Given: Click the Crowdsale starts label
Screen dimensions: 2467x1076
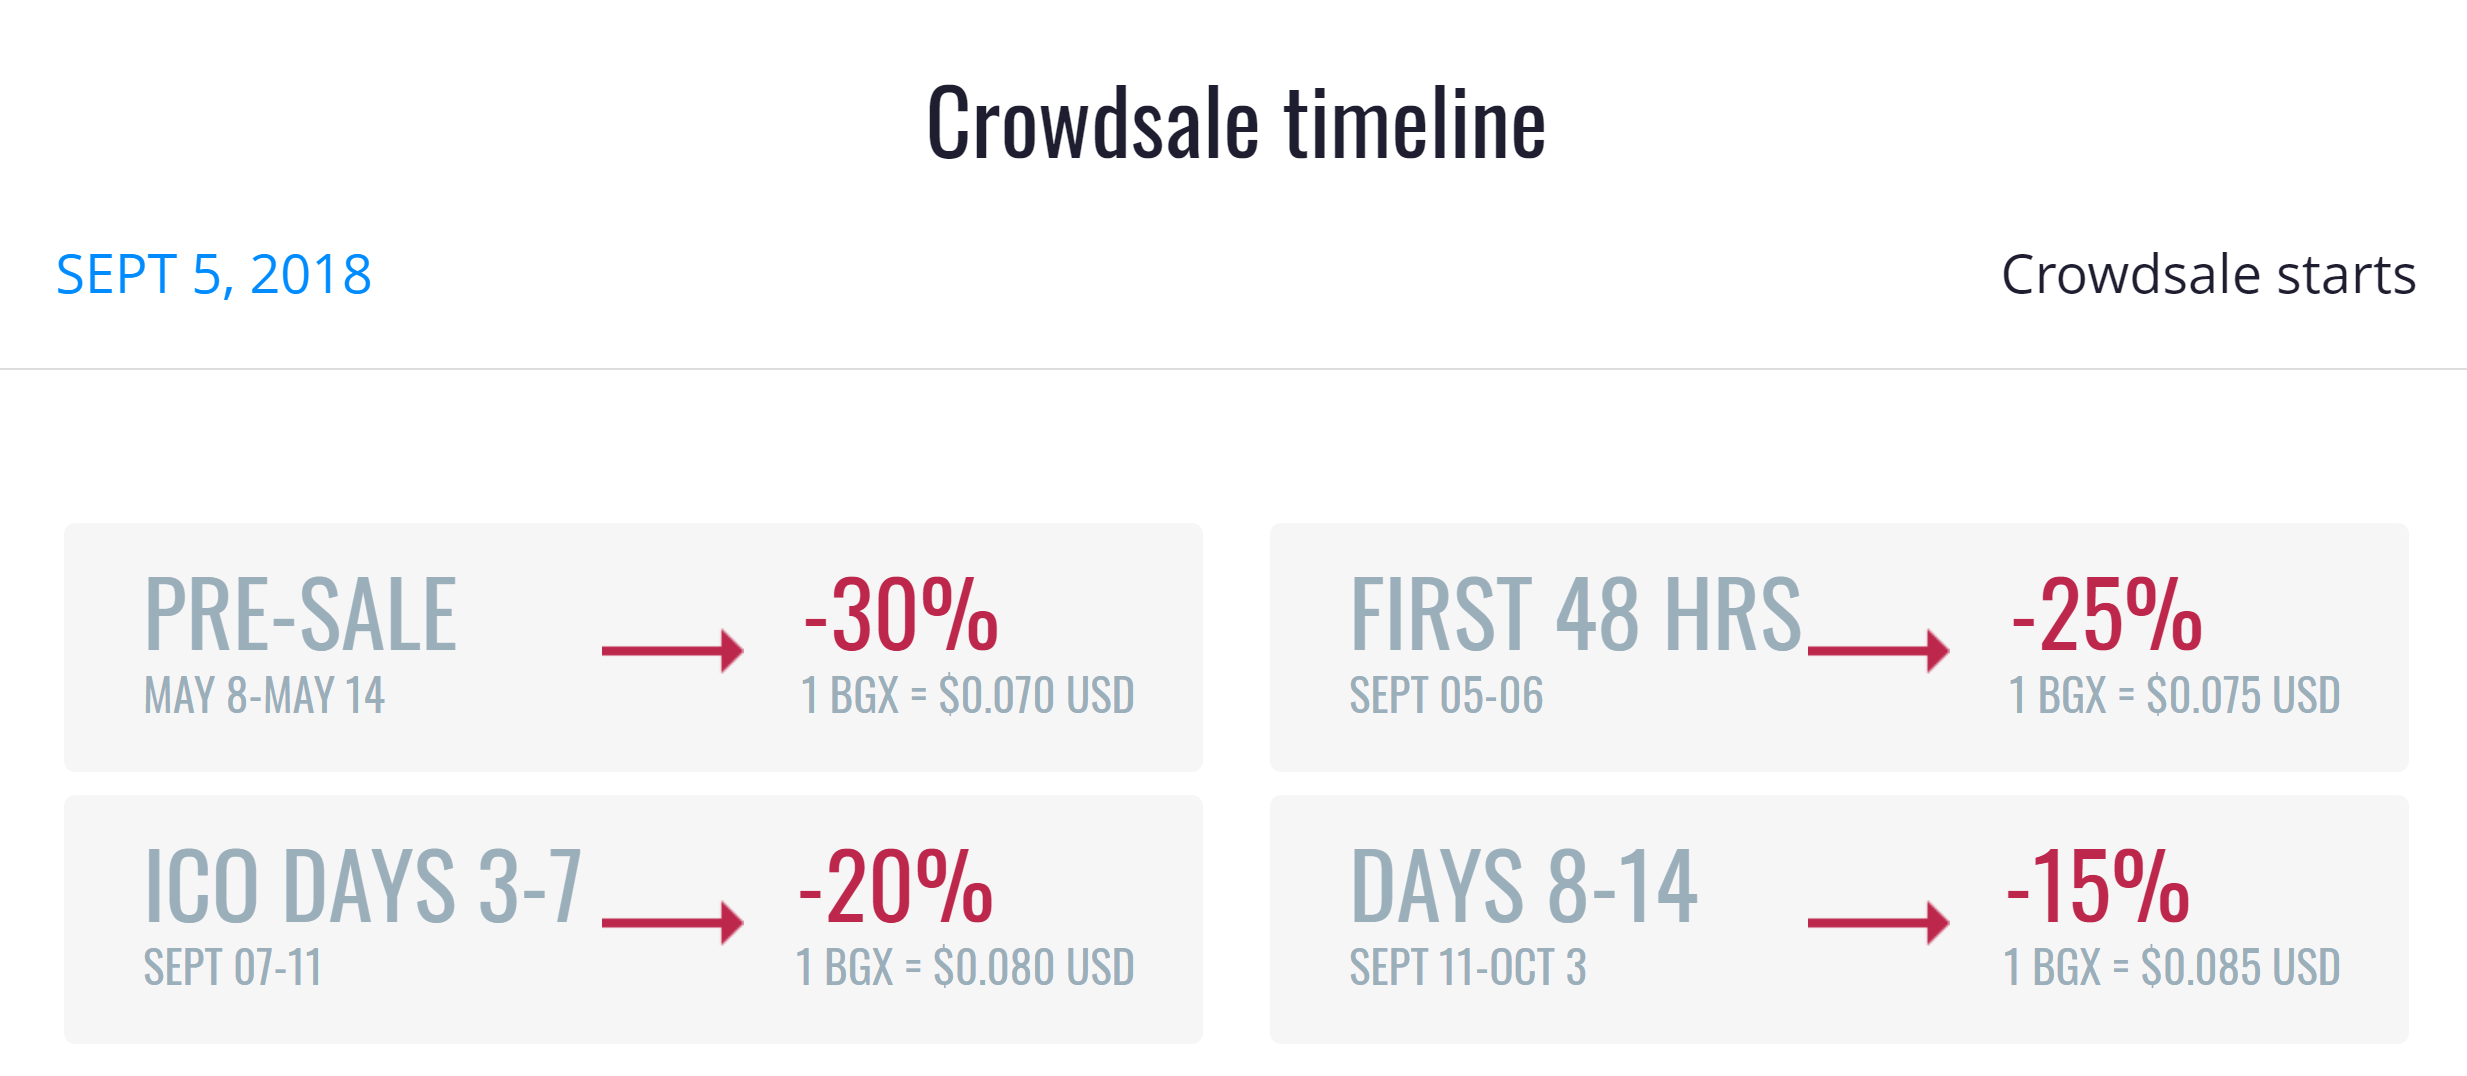Looking at the screenshot, I should [2208, 274].
